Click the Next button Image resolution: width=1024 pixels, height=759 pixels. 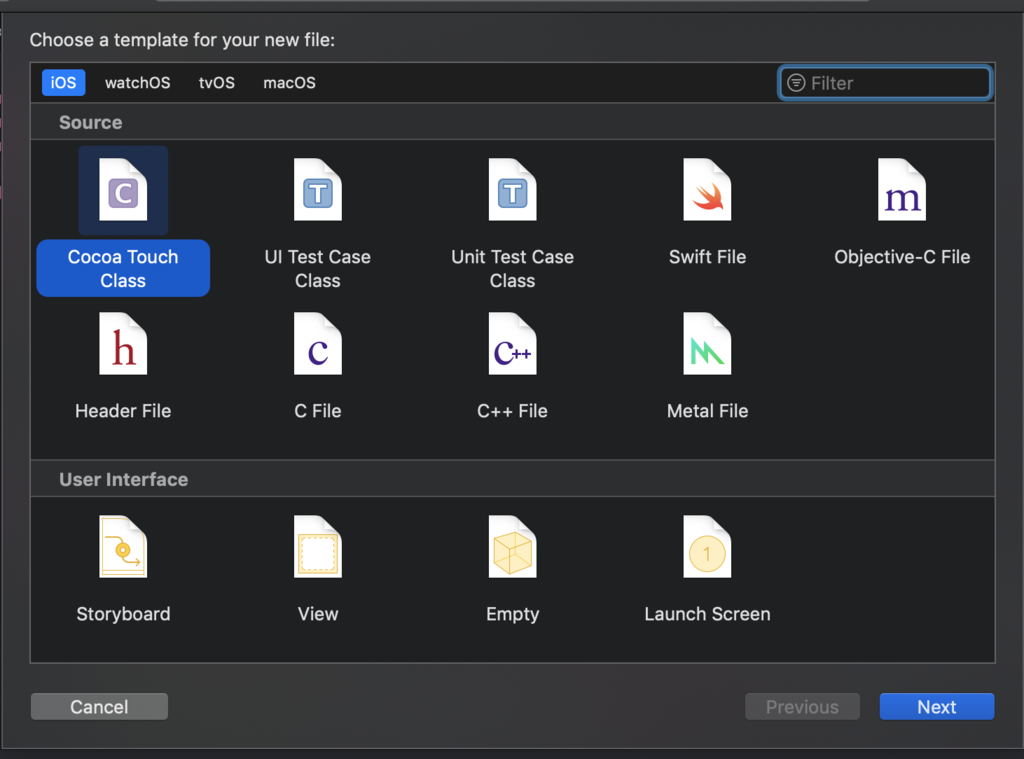[x=936, y=707]
